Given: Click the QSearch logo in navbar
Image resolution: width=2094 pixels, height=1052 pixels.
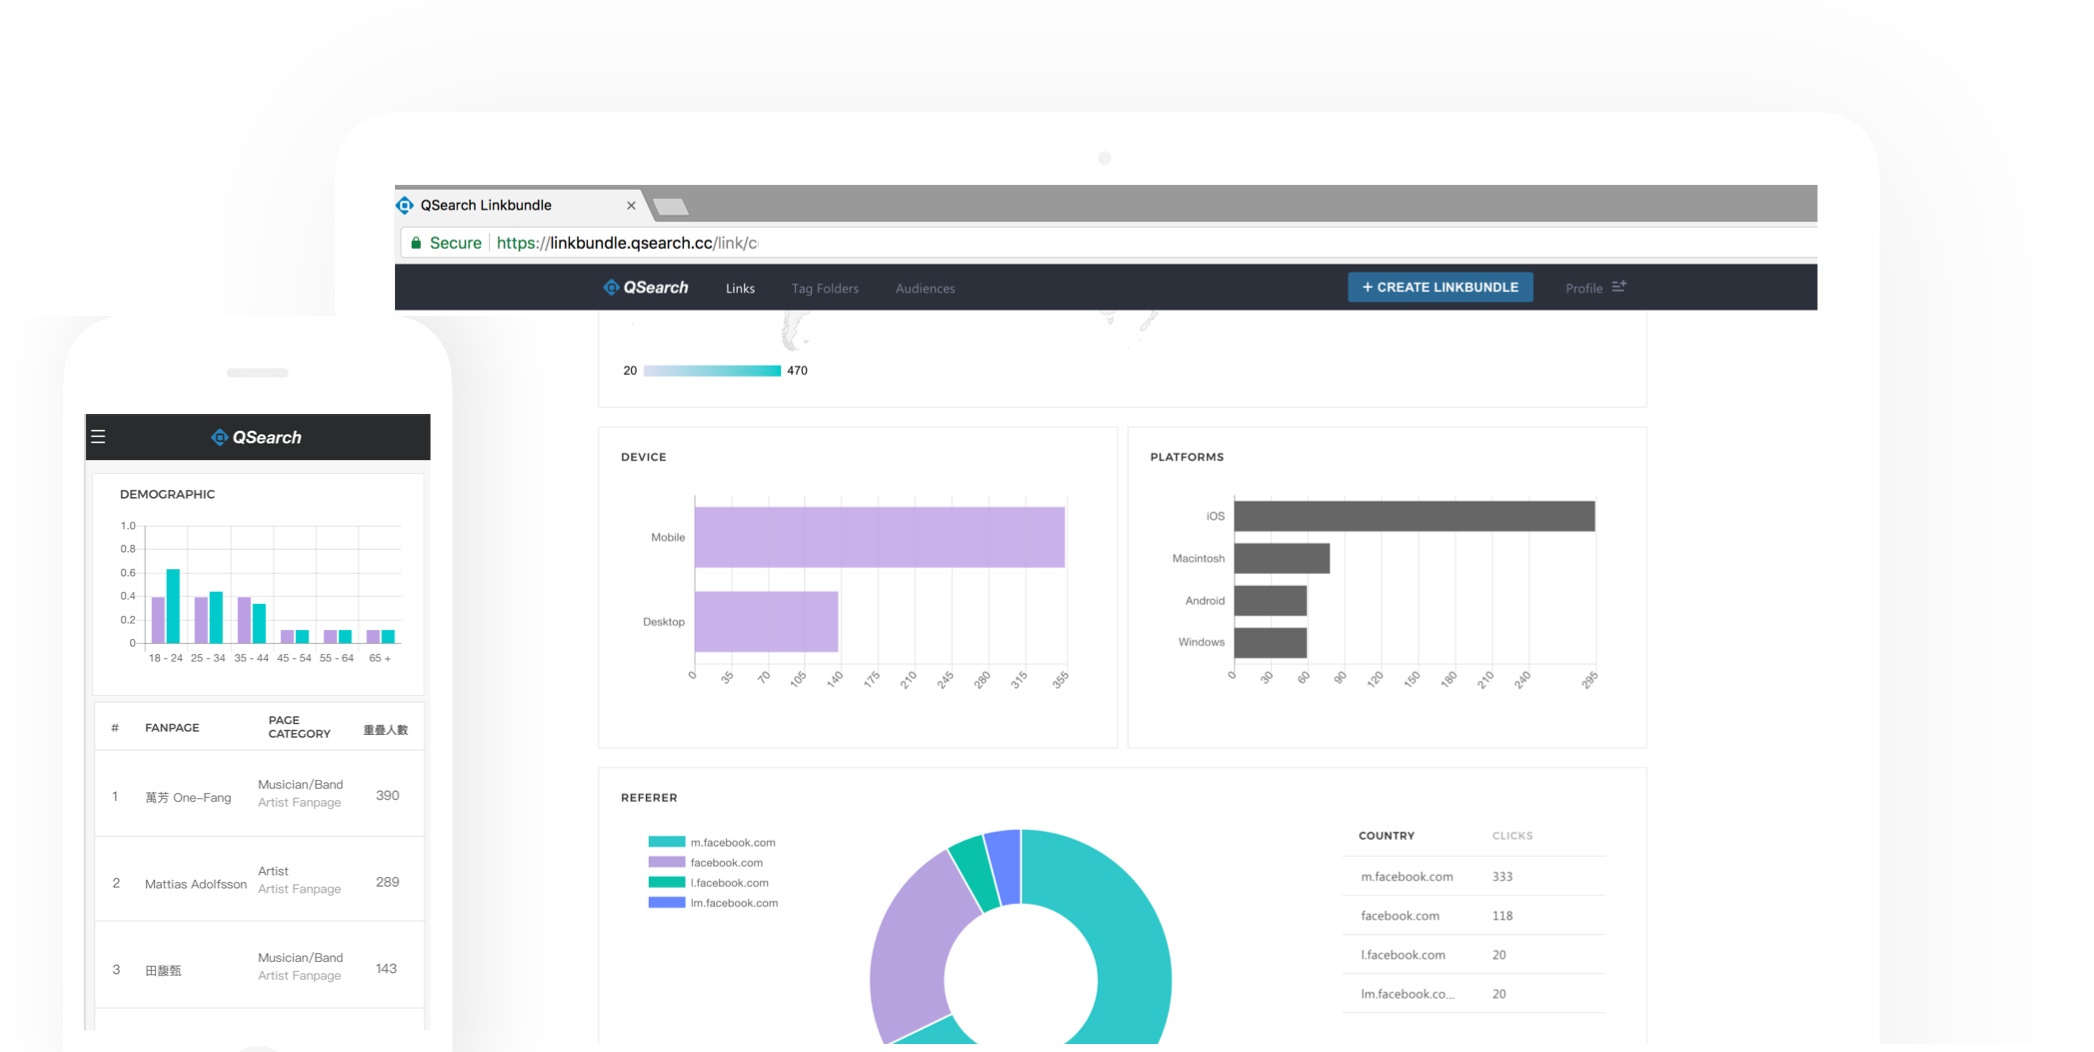Looking at the screenshot, I should click(x=646, y=288).
